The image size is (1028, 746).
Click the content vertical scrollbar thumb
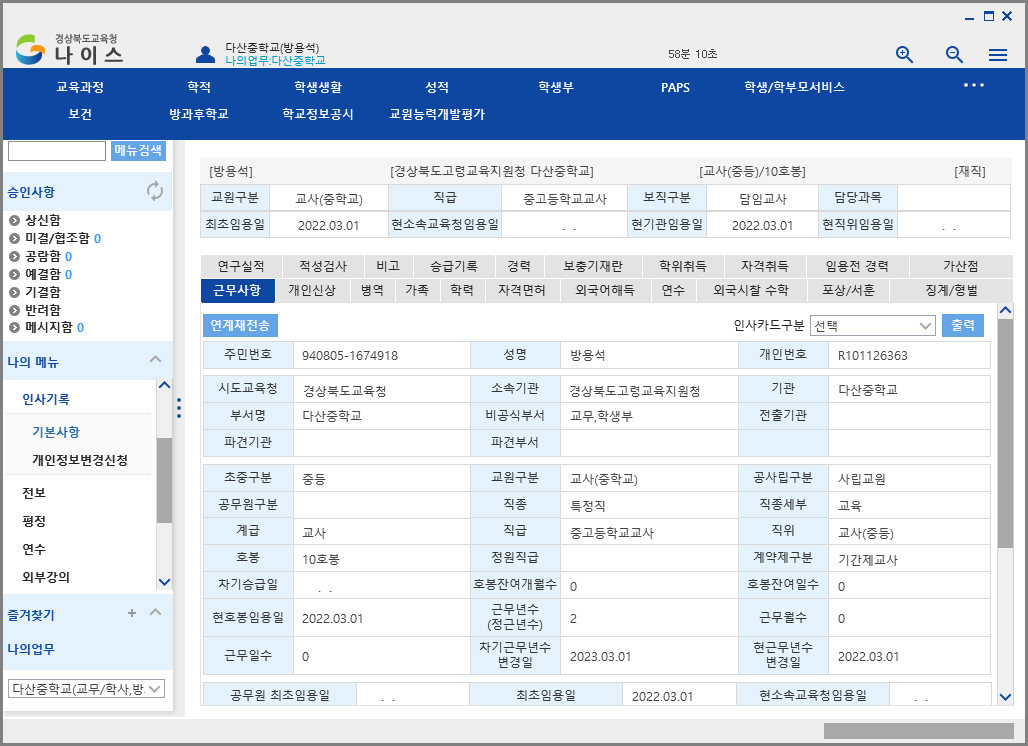(1005, 433)
